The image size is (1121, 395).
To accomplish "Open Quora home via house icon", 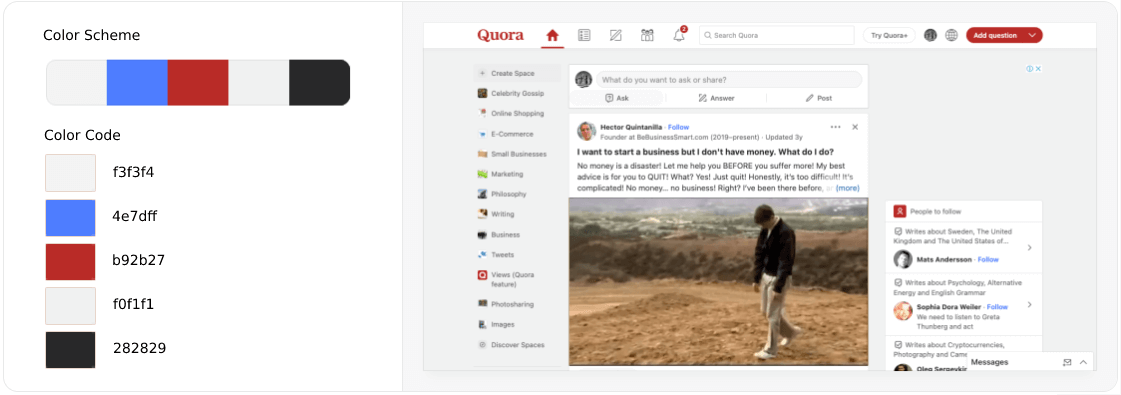I will point(552,35).
